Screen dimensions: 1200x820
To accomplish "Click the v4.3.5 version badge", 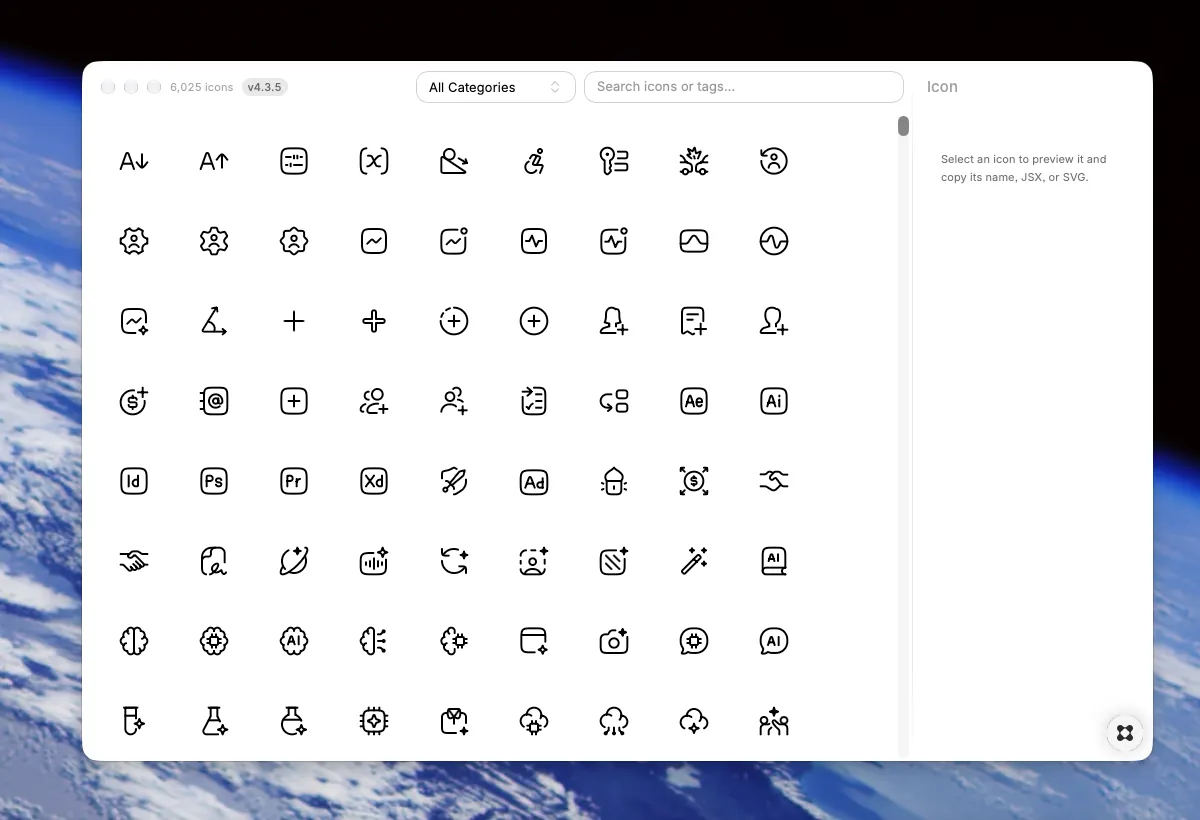I will [x=265, y=87].
